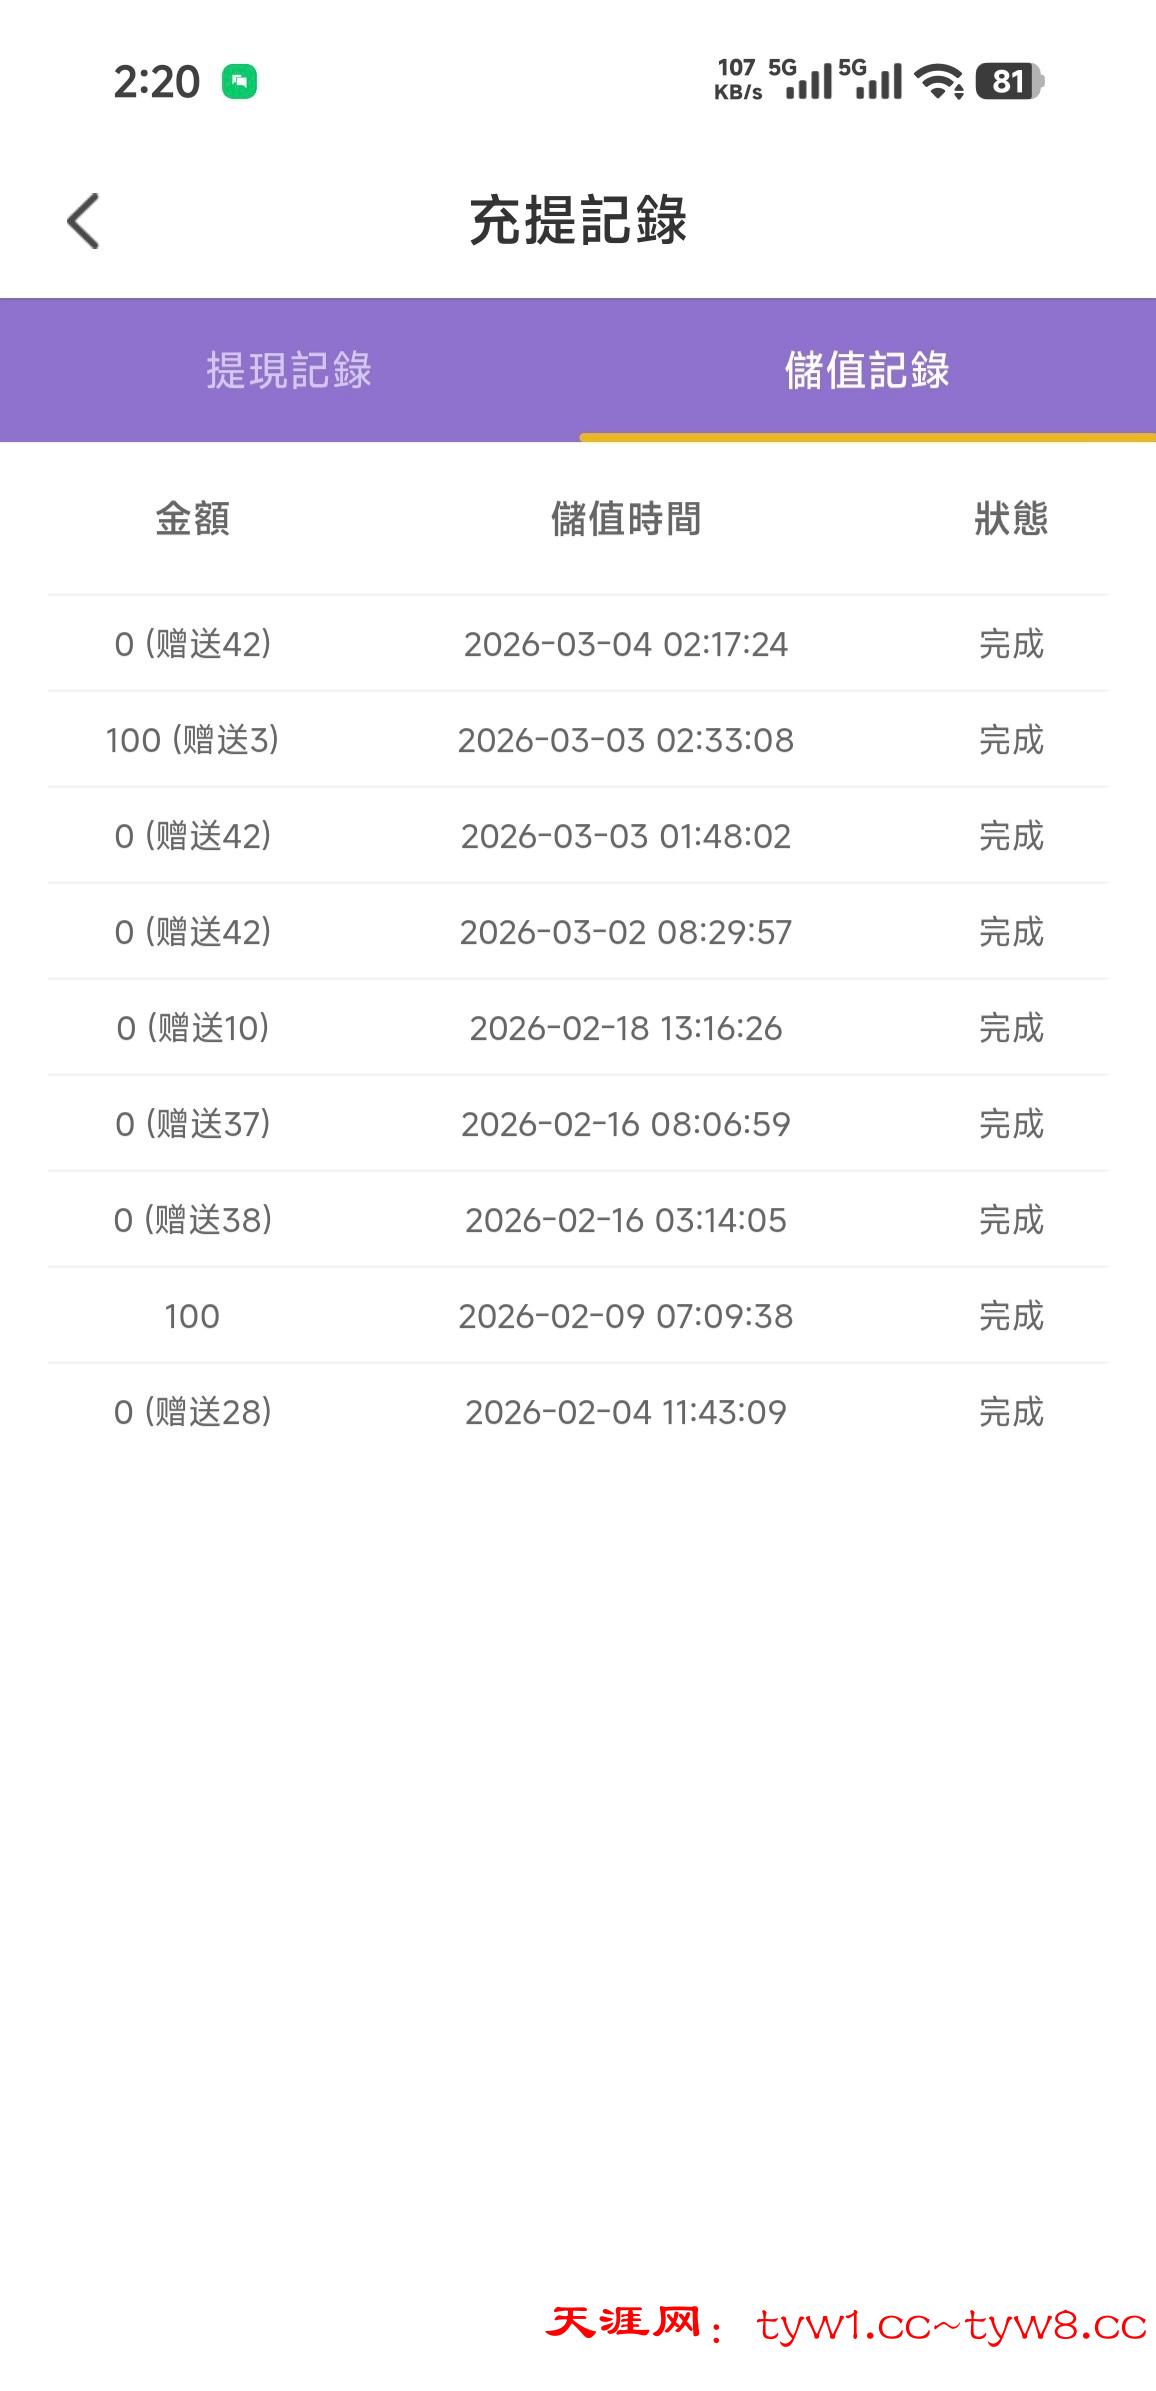This screenshot has width=1156, height=2391.
Task: Open the record dated 2026-03-03 01:48:02
Action: (x=626, y=836)
